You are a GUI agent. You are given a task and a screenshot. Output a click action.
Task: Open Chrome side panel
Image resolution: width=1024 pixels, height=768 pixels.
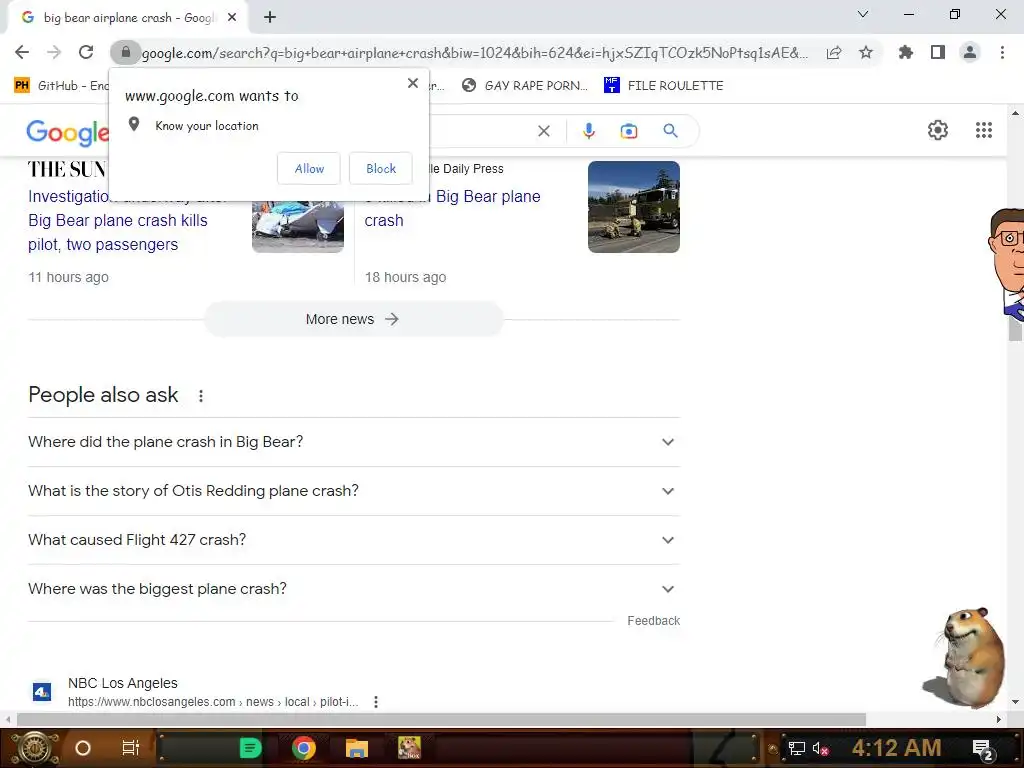coord(938,52)
